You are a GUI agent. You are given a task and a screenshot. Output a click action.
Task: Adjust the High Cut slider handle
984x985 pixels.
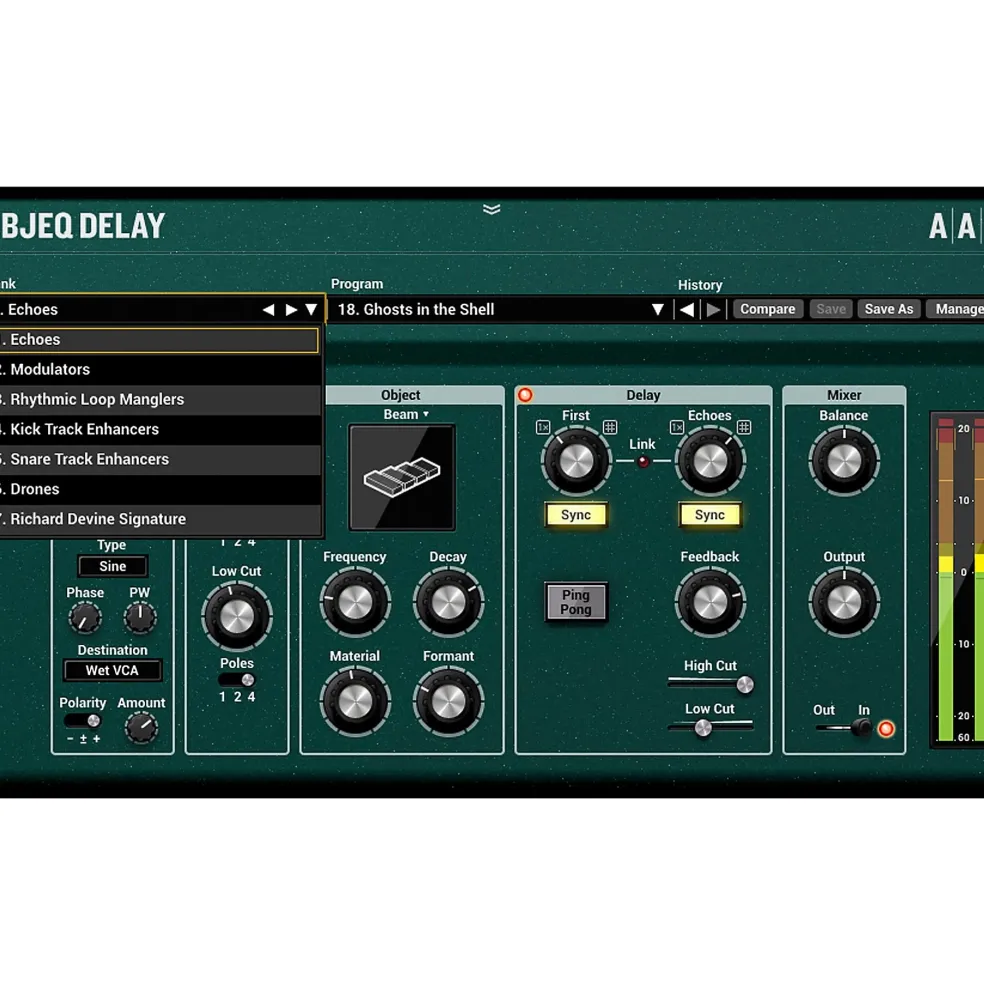pyautogui.click(x=745, y=685)
